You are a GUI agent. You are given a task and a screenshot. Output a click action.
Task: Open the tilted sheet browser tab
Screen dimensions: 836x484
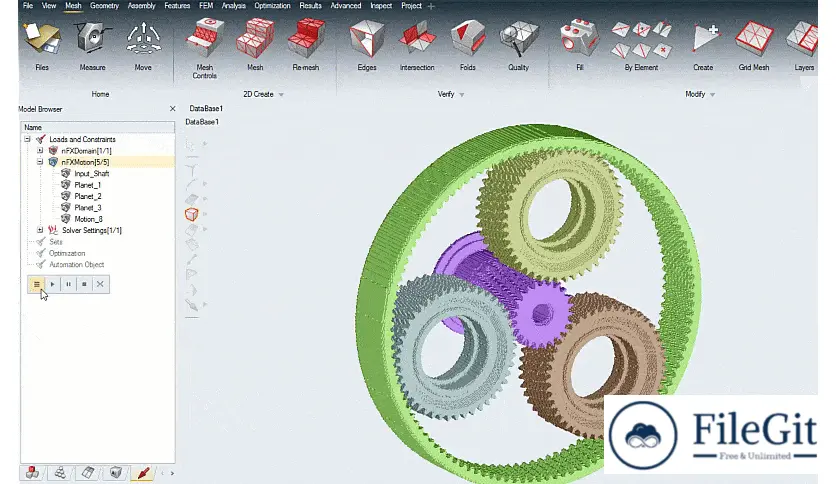pos(88,472)
